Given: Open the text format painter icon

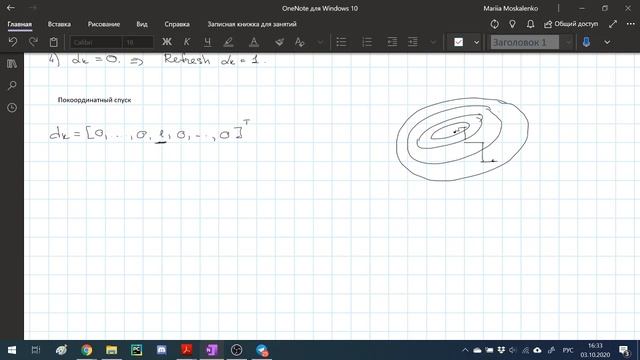Looking at the screenshot, I should pos(300,42).
